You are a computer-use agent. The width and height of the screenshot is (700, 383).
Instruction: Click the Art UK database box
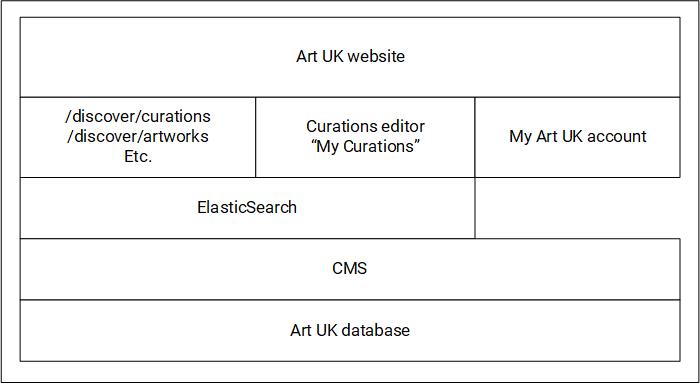pos(350,330)
